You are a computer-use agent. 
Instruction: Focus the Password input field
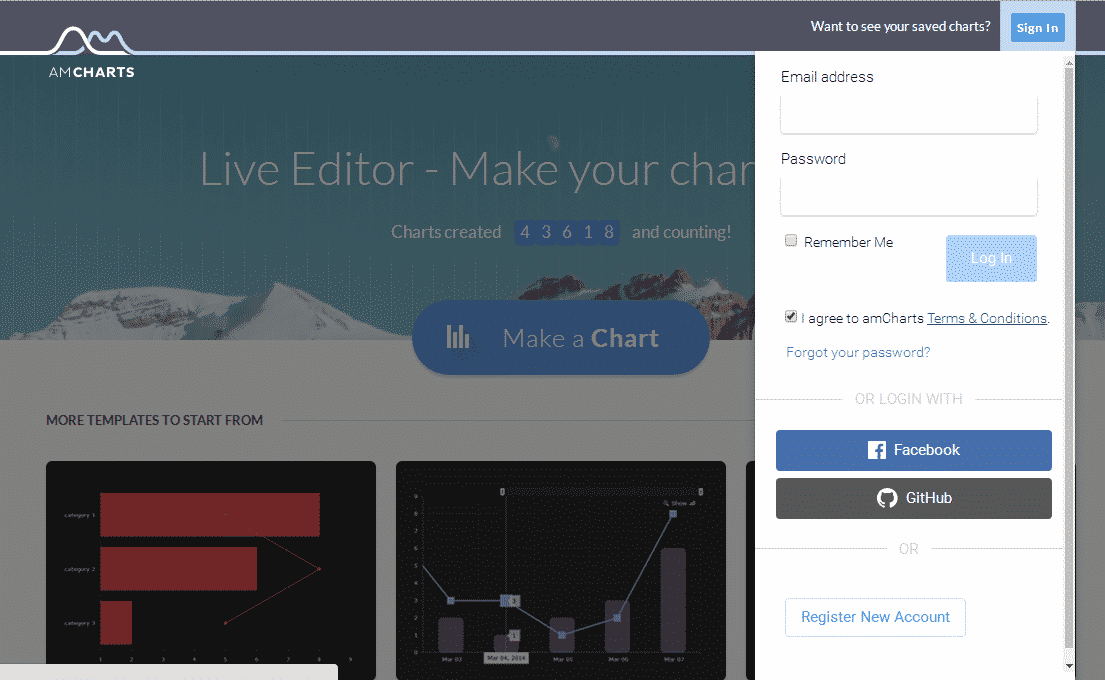(908, 197)
